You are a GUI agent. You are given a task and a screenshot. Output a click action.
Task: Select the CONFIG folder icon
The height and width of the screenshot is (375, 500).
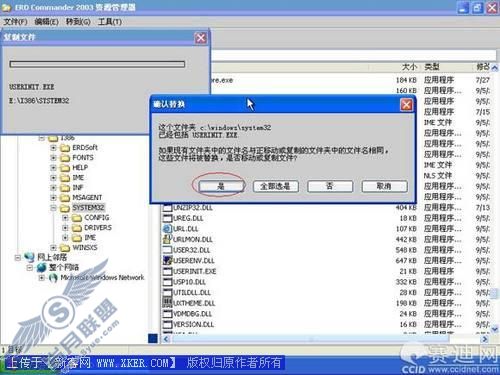(x=77, y=218)
